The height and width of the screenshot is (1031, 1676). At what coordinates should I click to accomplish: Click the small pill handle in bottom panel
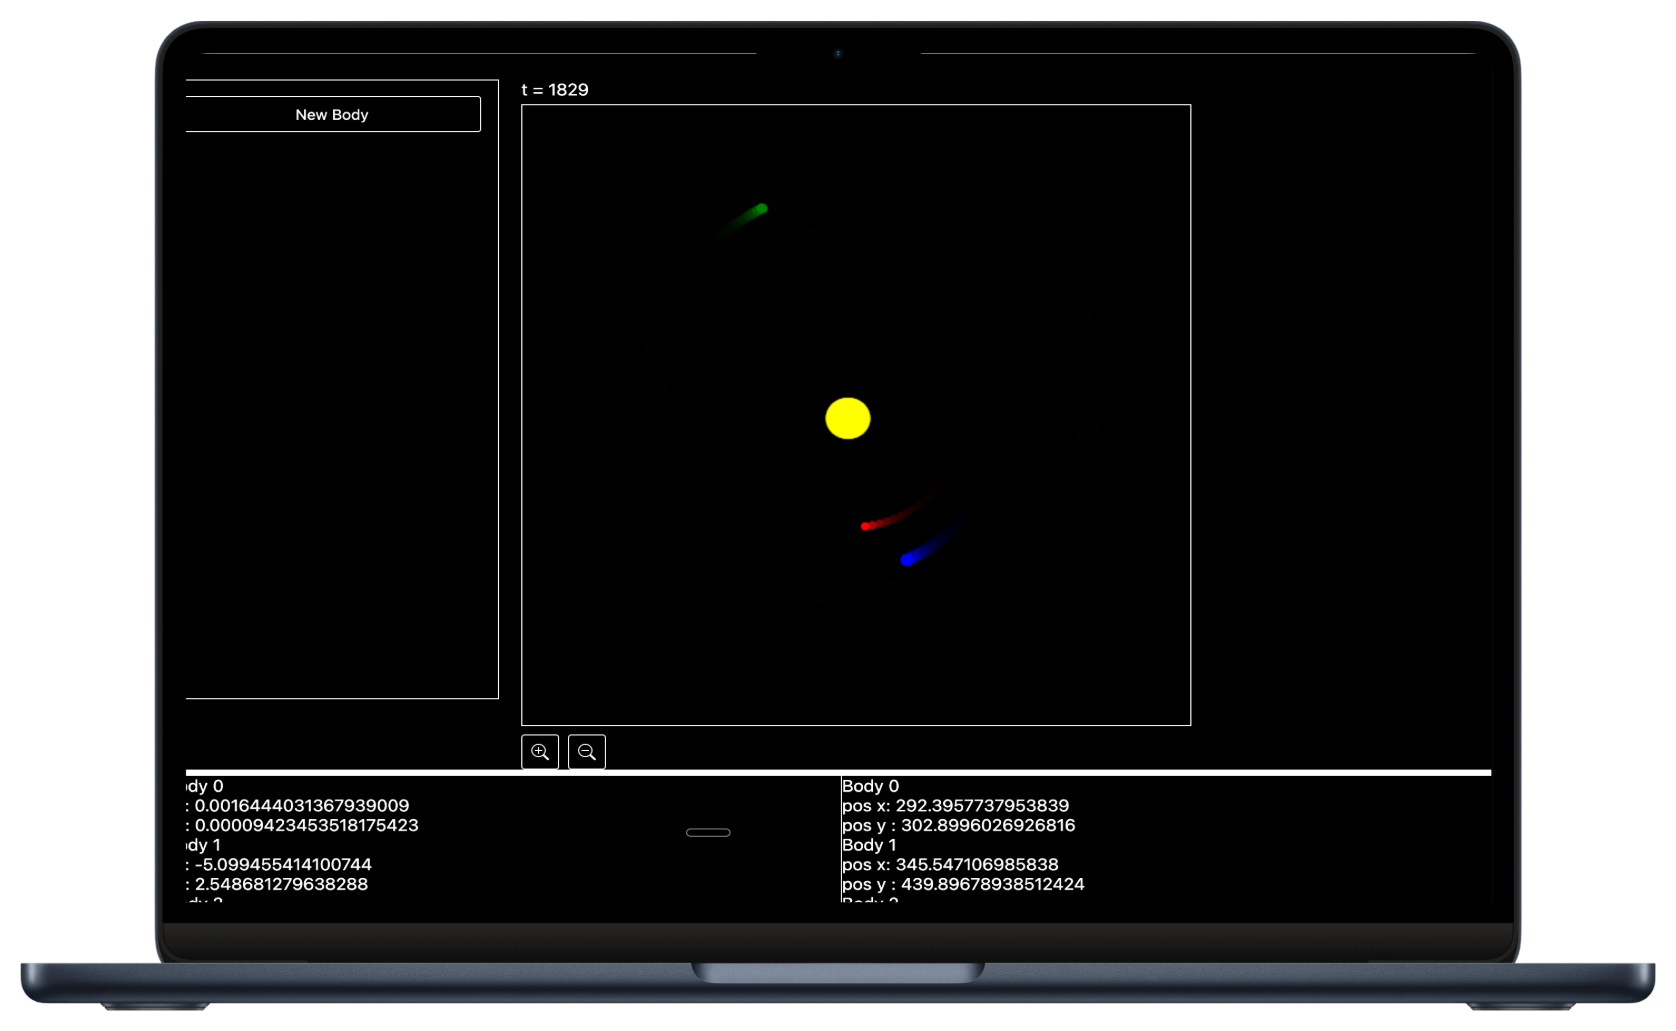(708, 832)
